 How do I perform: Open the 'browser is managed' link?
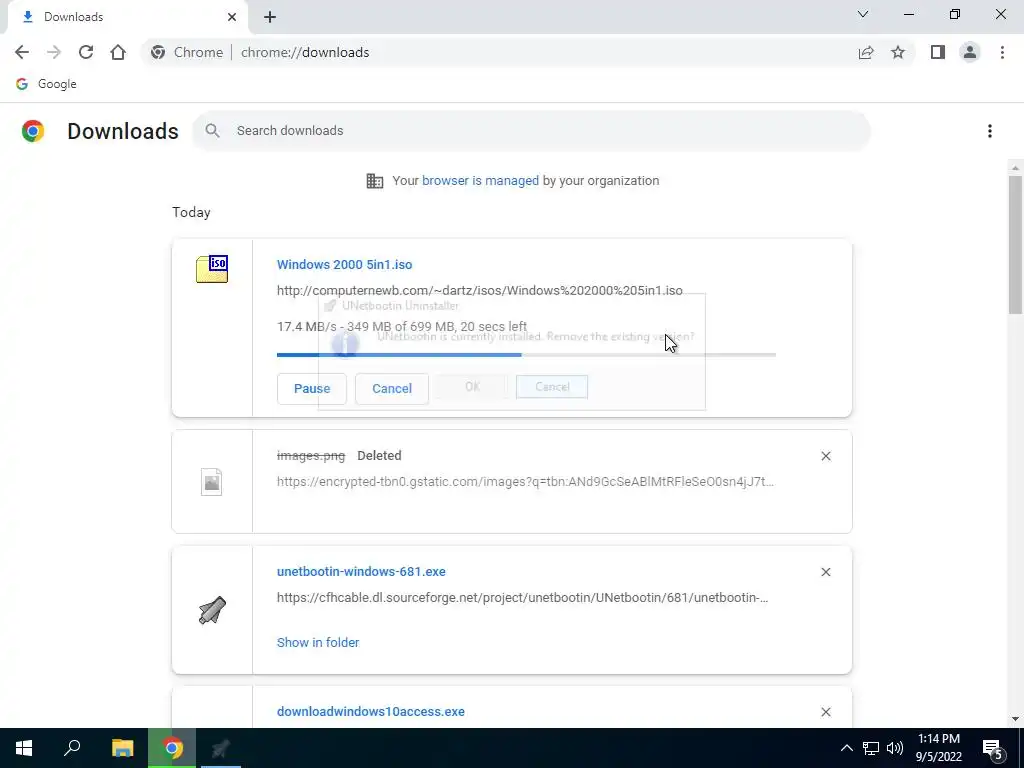(x=480, y=181)
